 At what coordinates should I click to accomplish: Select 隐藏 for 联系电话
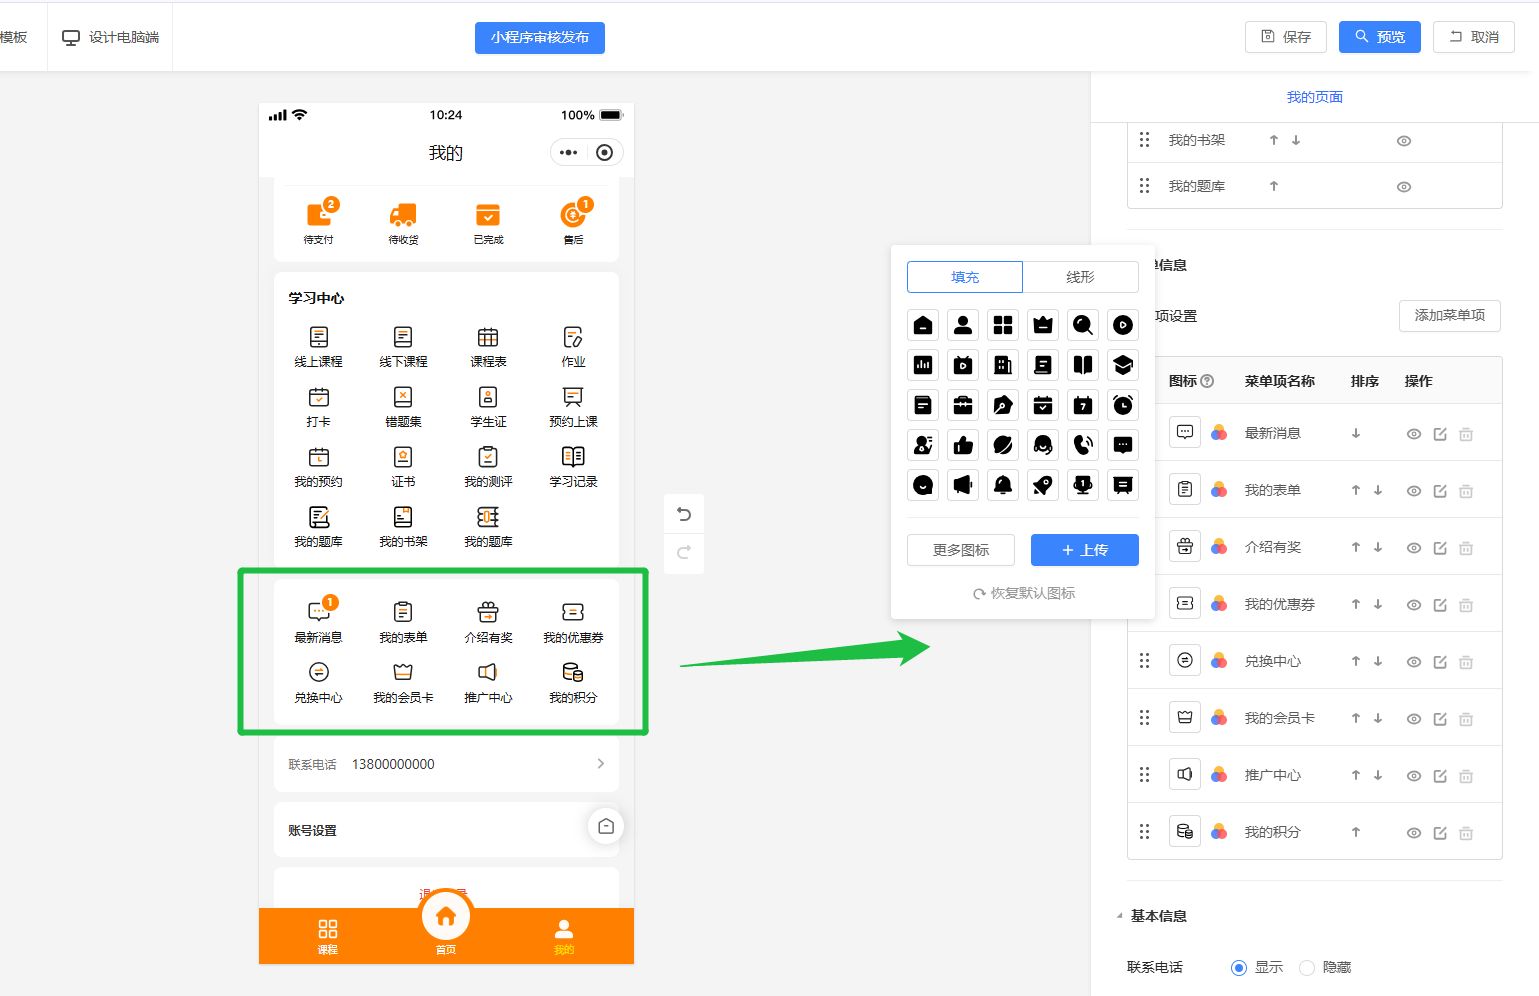tap(1307, 967)
